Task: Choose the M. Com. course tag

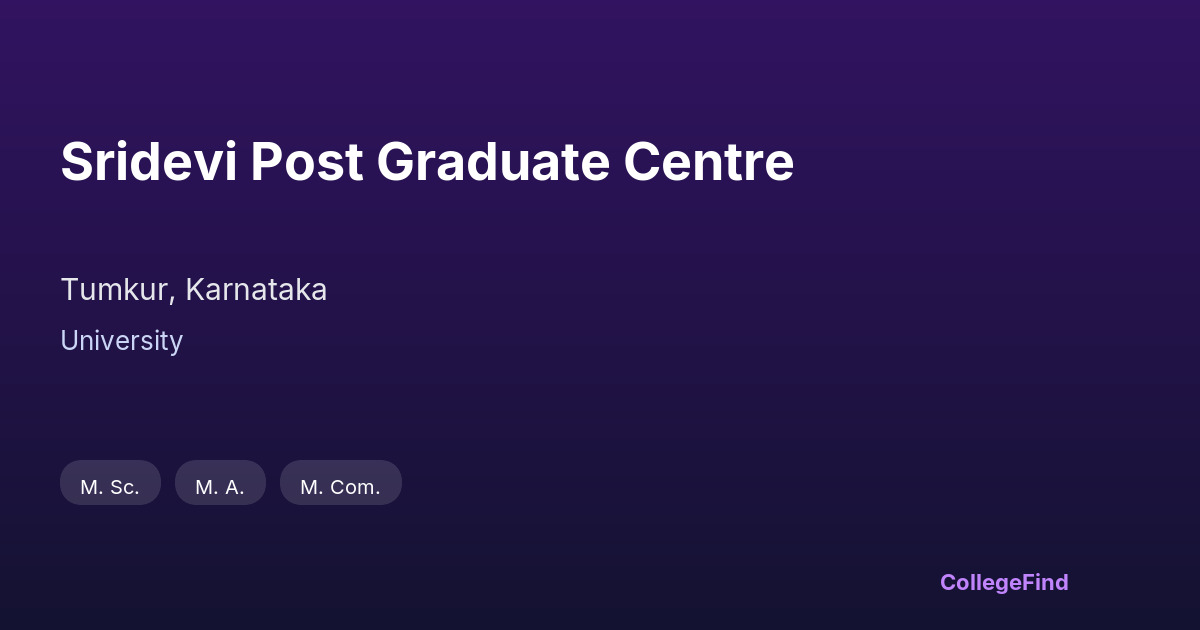Action: (x=340, y=483)
